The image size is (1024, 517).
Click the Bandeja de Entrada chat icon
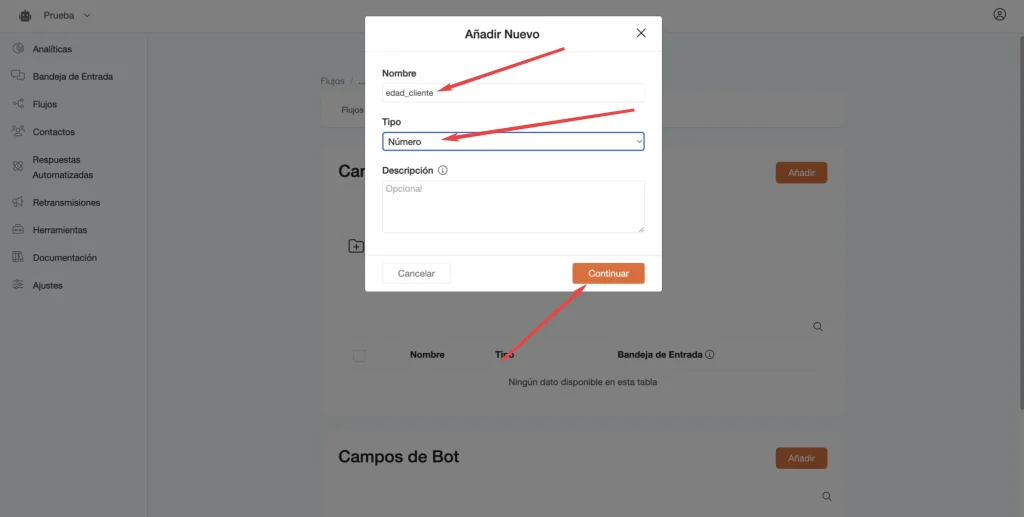(x=18, y=76)
